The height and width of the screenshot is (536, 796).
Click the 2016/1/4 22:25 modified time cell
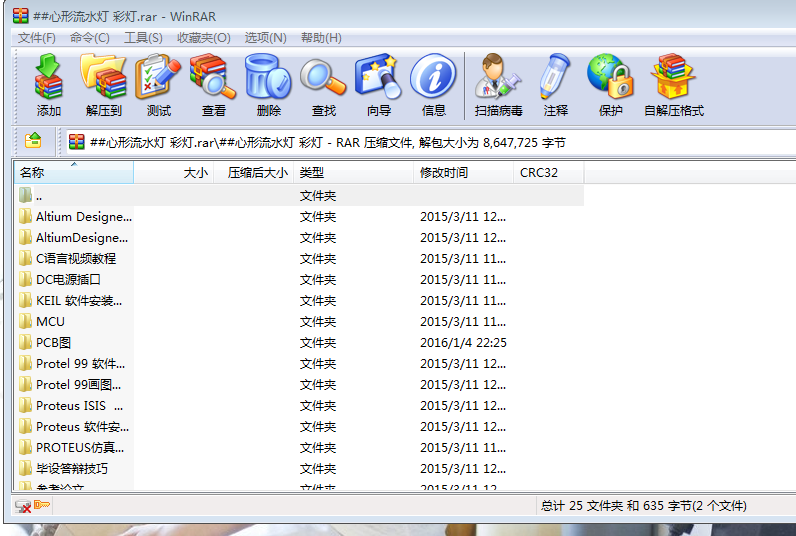tap(463, 343)
